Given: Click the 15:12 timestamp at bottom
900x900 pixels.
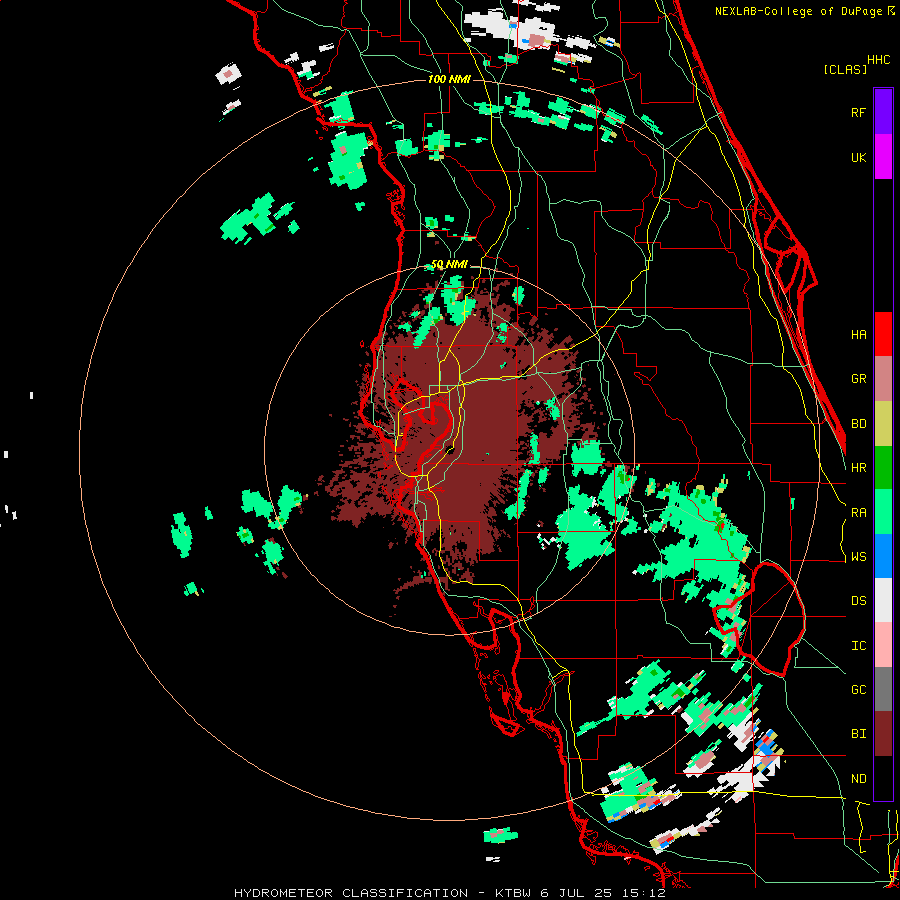Looking at the screenshot, I should click(642, 893).
